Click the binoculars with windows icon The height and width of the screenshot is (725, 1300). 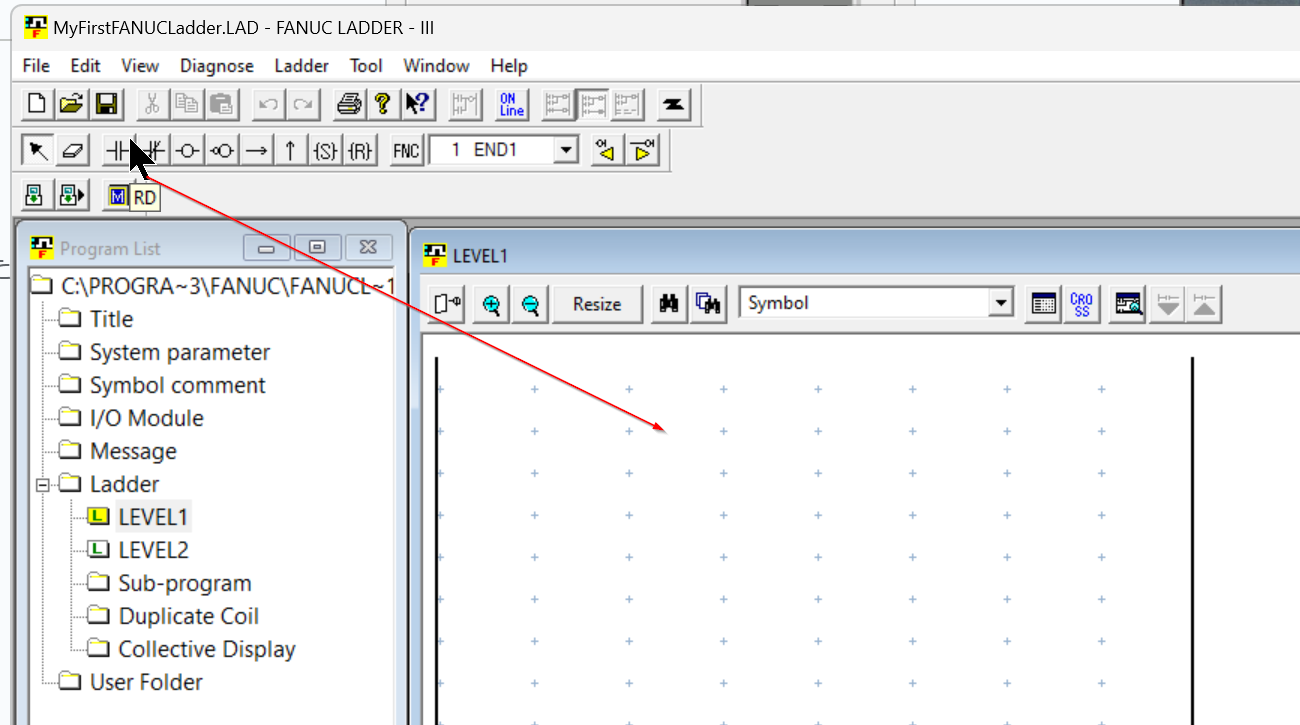(x=708, y=304)
